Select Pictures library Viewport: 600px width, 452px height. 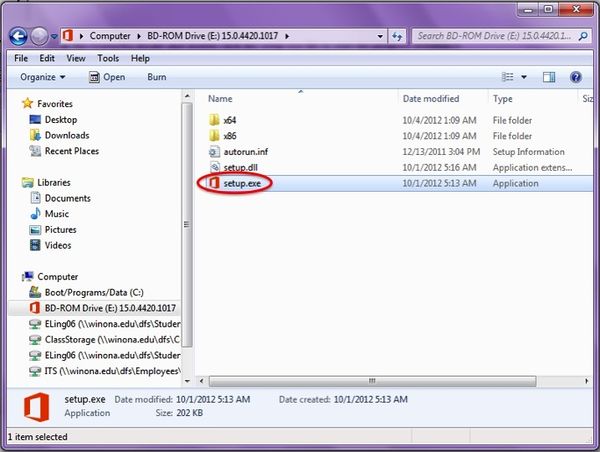60,229
